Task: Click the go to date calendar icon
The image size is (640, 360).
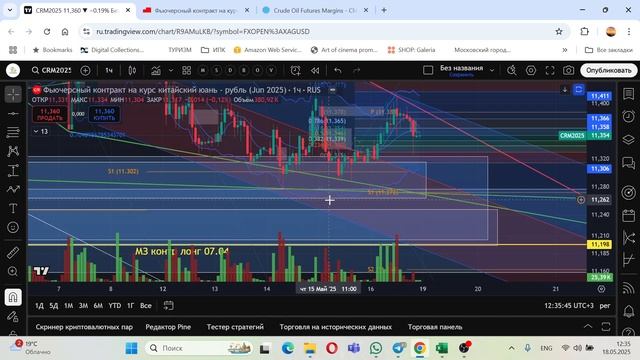Action: click(x=169, y=305)
